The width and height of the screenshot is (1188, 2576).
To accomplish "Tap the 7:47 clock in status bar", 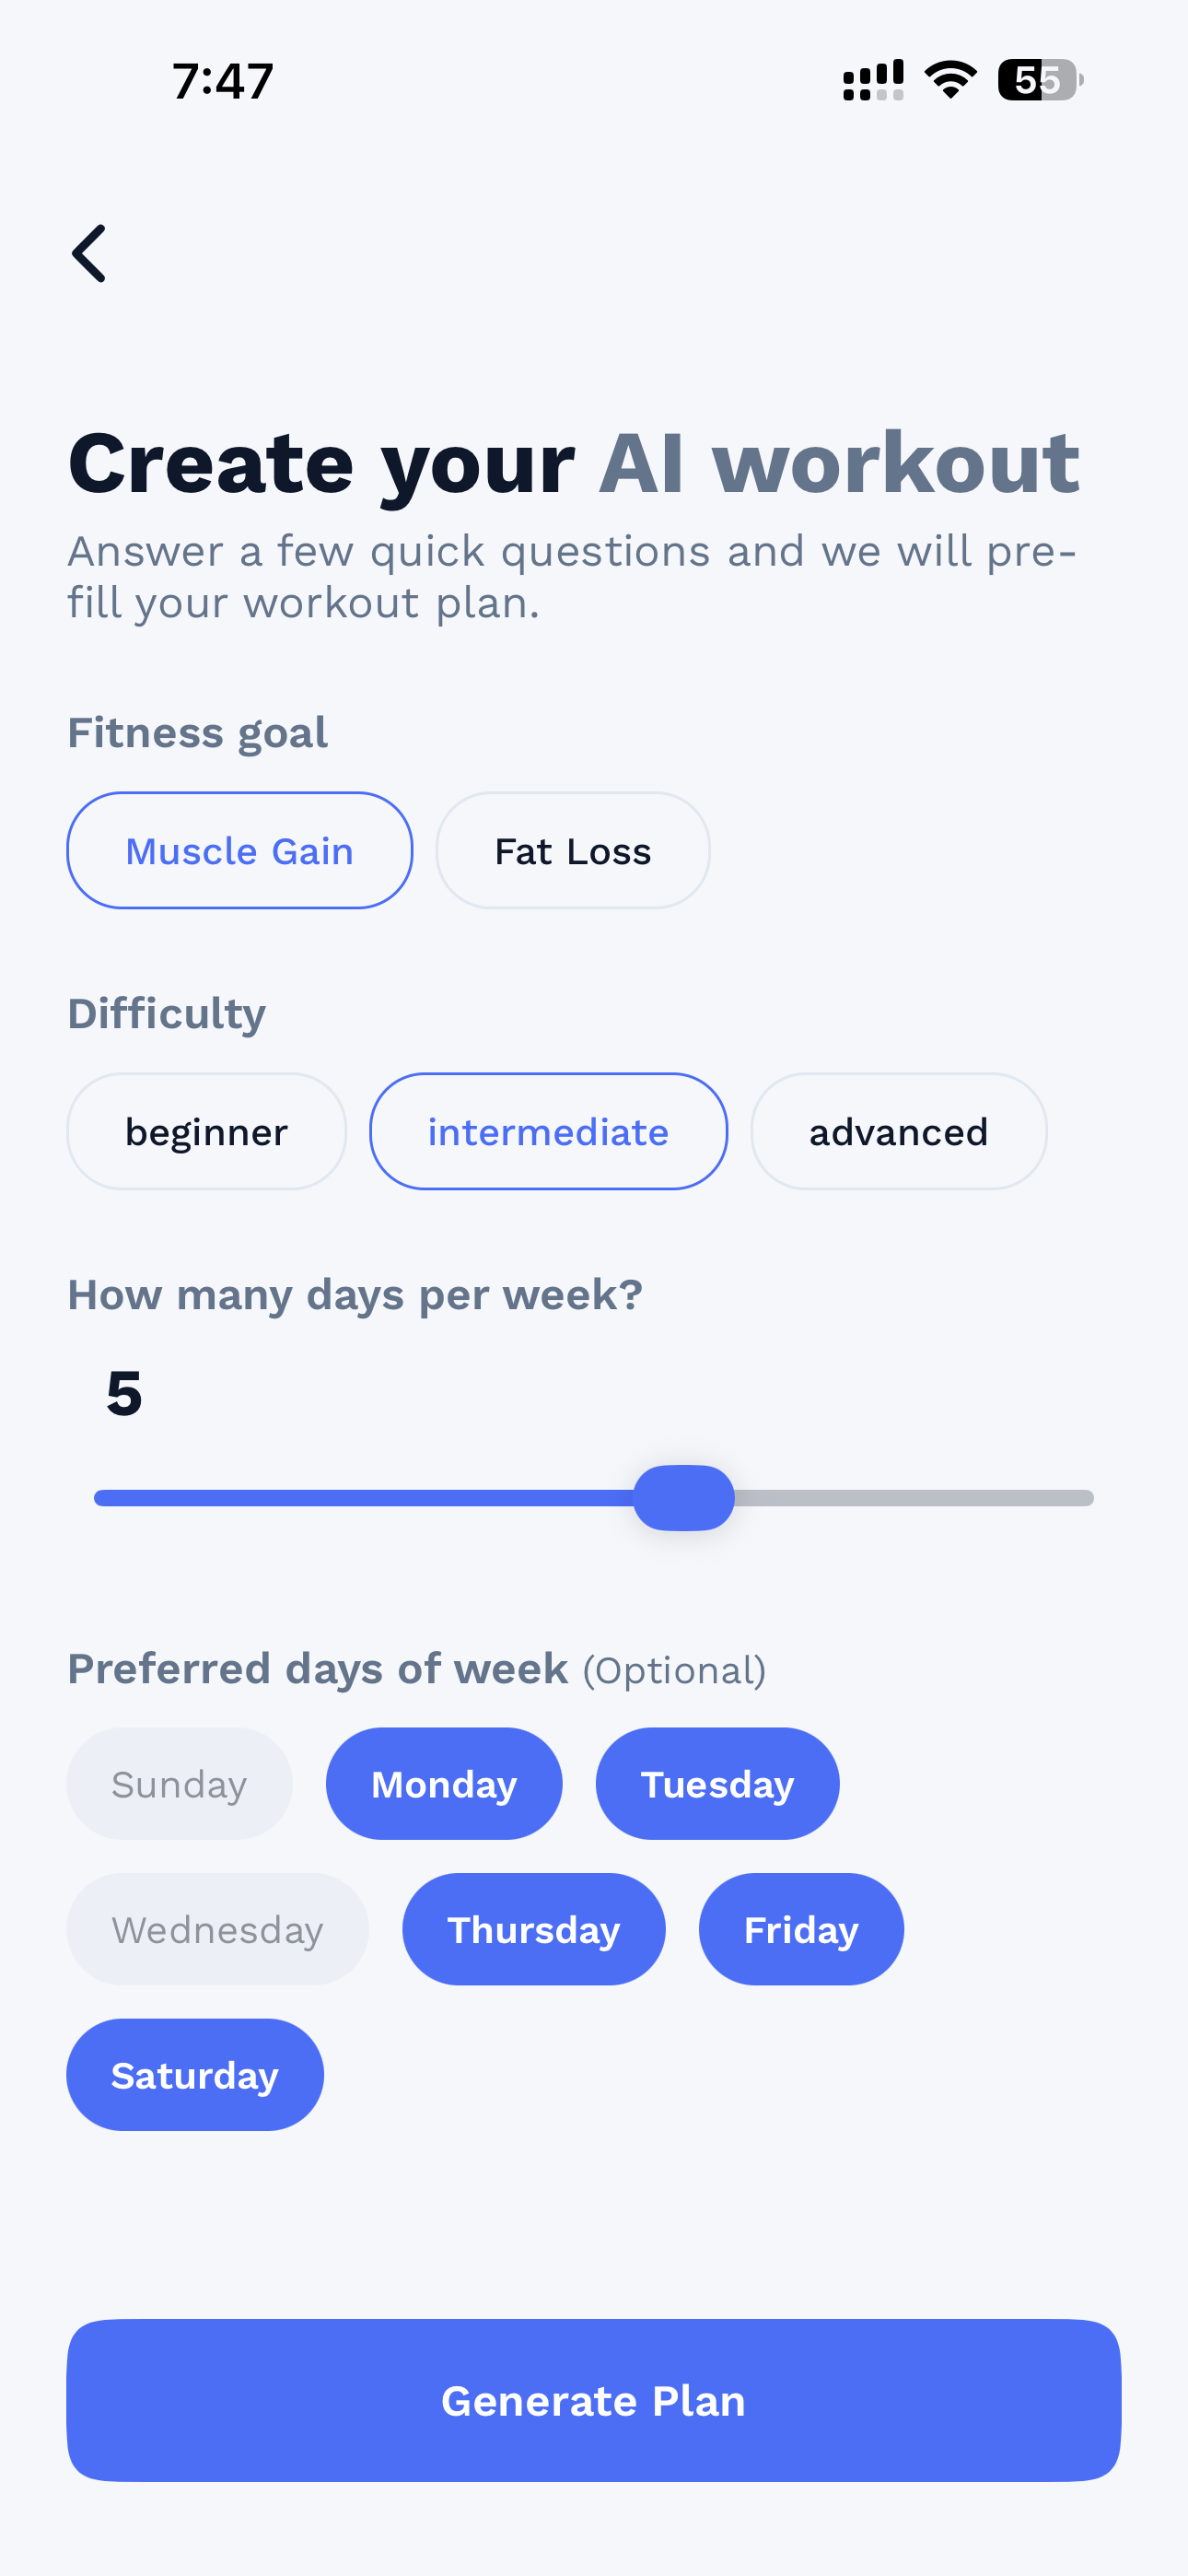I will tap(222, 81).
